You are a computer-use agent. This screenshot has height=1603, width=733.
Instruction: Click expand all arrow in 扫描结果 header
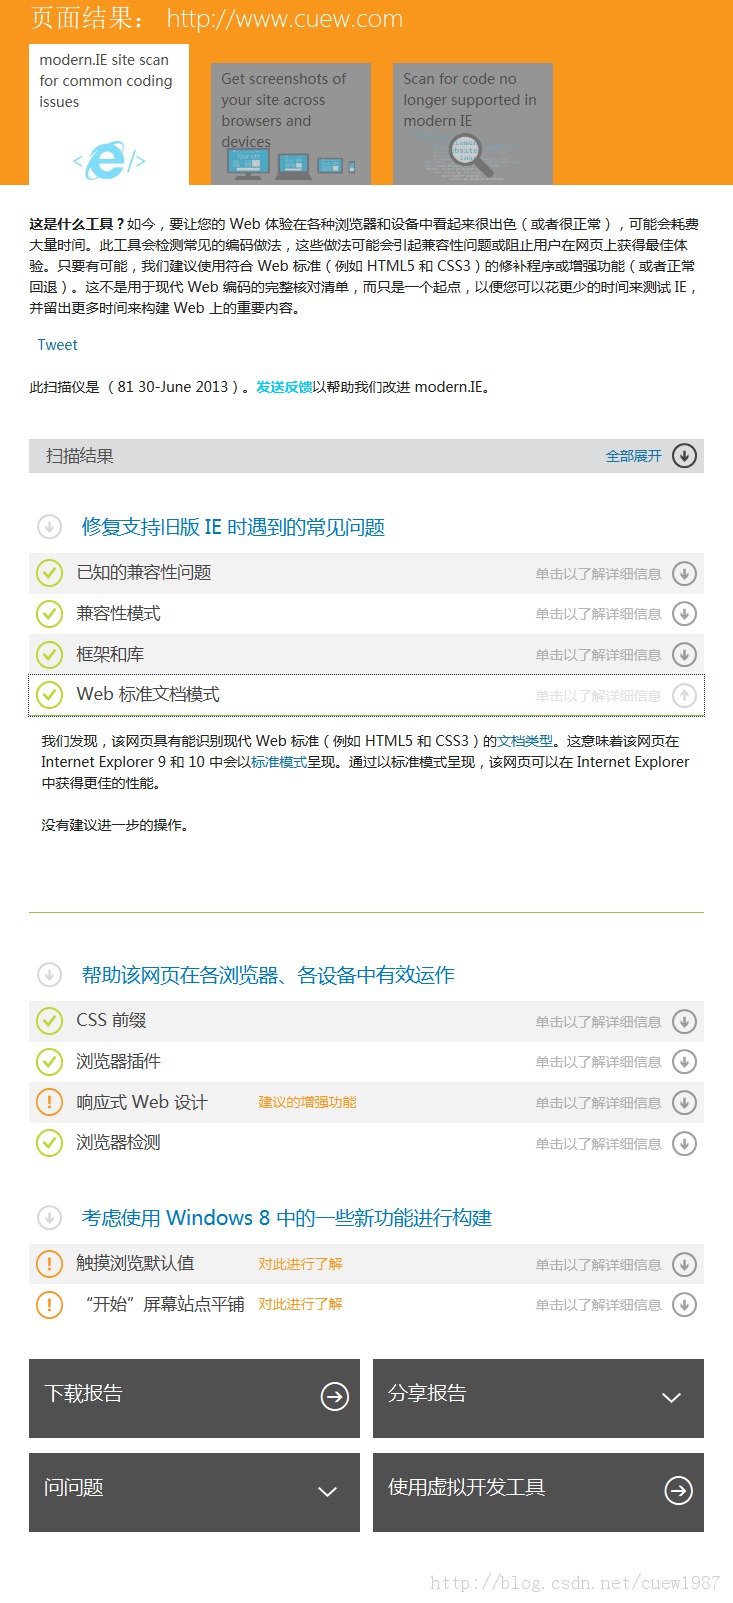tap(684, 456)
